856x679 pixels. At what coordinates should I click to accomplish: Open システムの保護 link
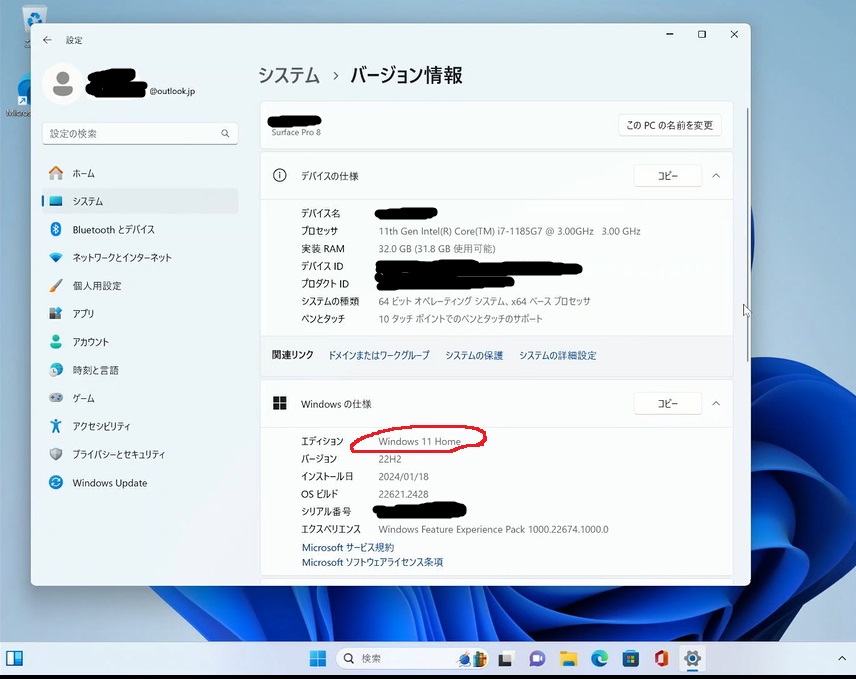(x=474, y=355)
